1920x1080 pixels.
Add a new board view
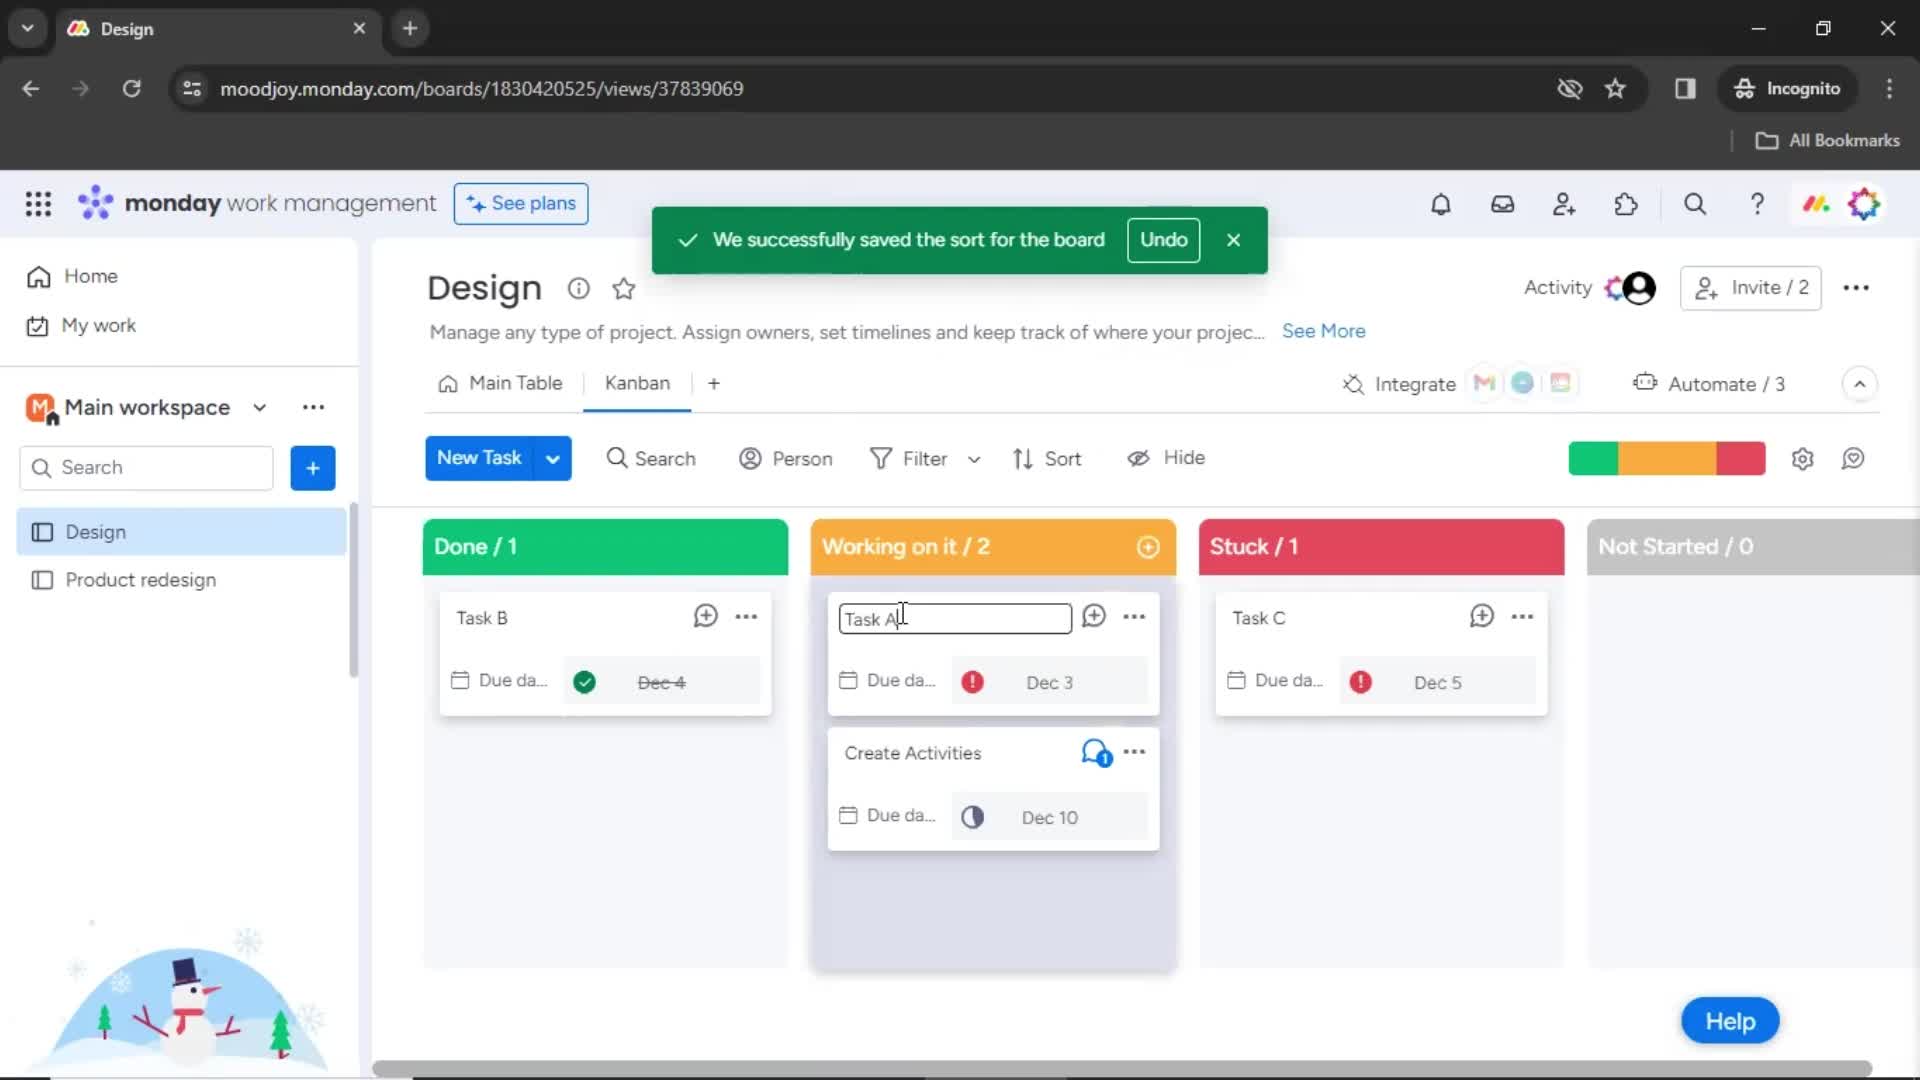tap(714, 383)
